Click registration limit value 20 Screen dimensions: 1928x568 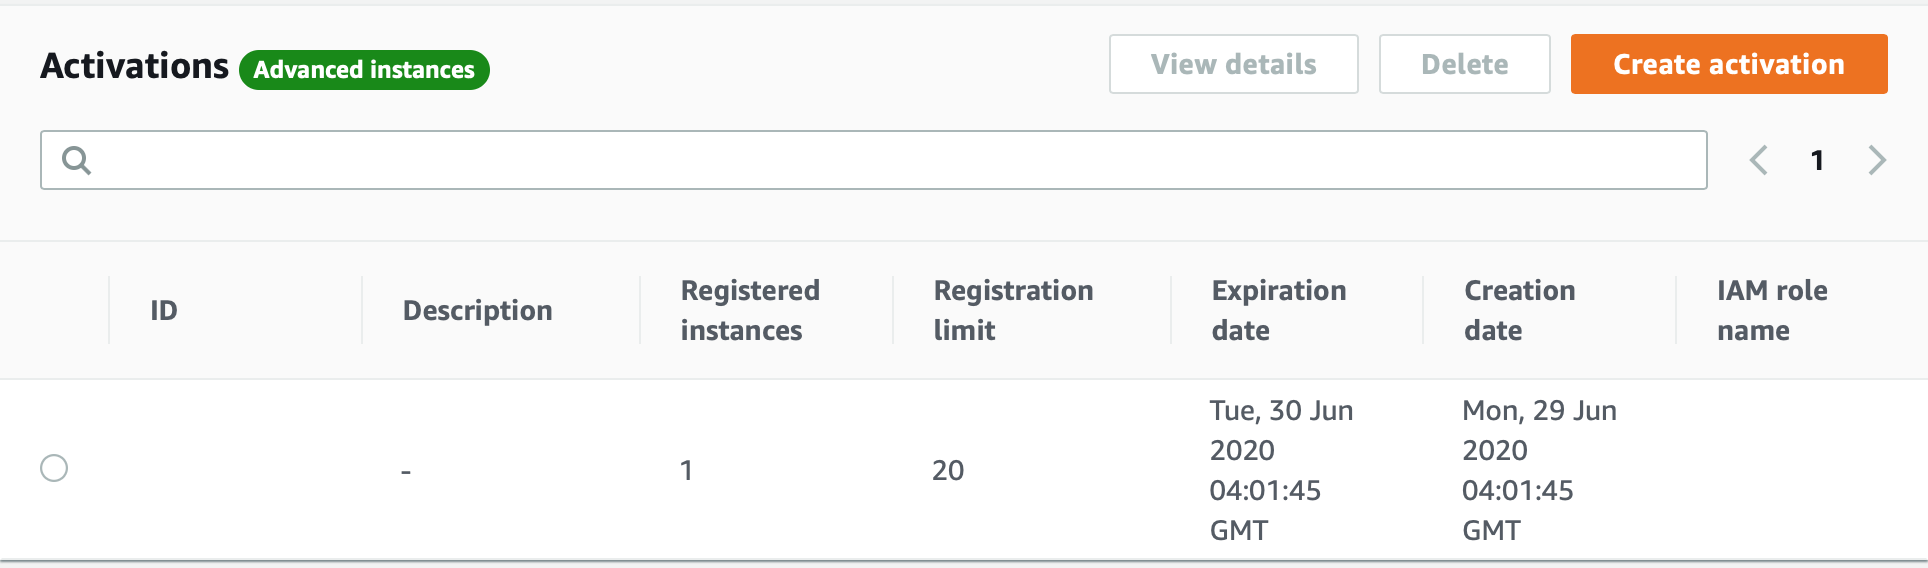click(x=948, y=470)
